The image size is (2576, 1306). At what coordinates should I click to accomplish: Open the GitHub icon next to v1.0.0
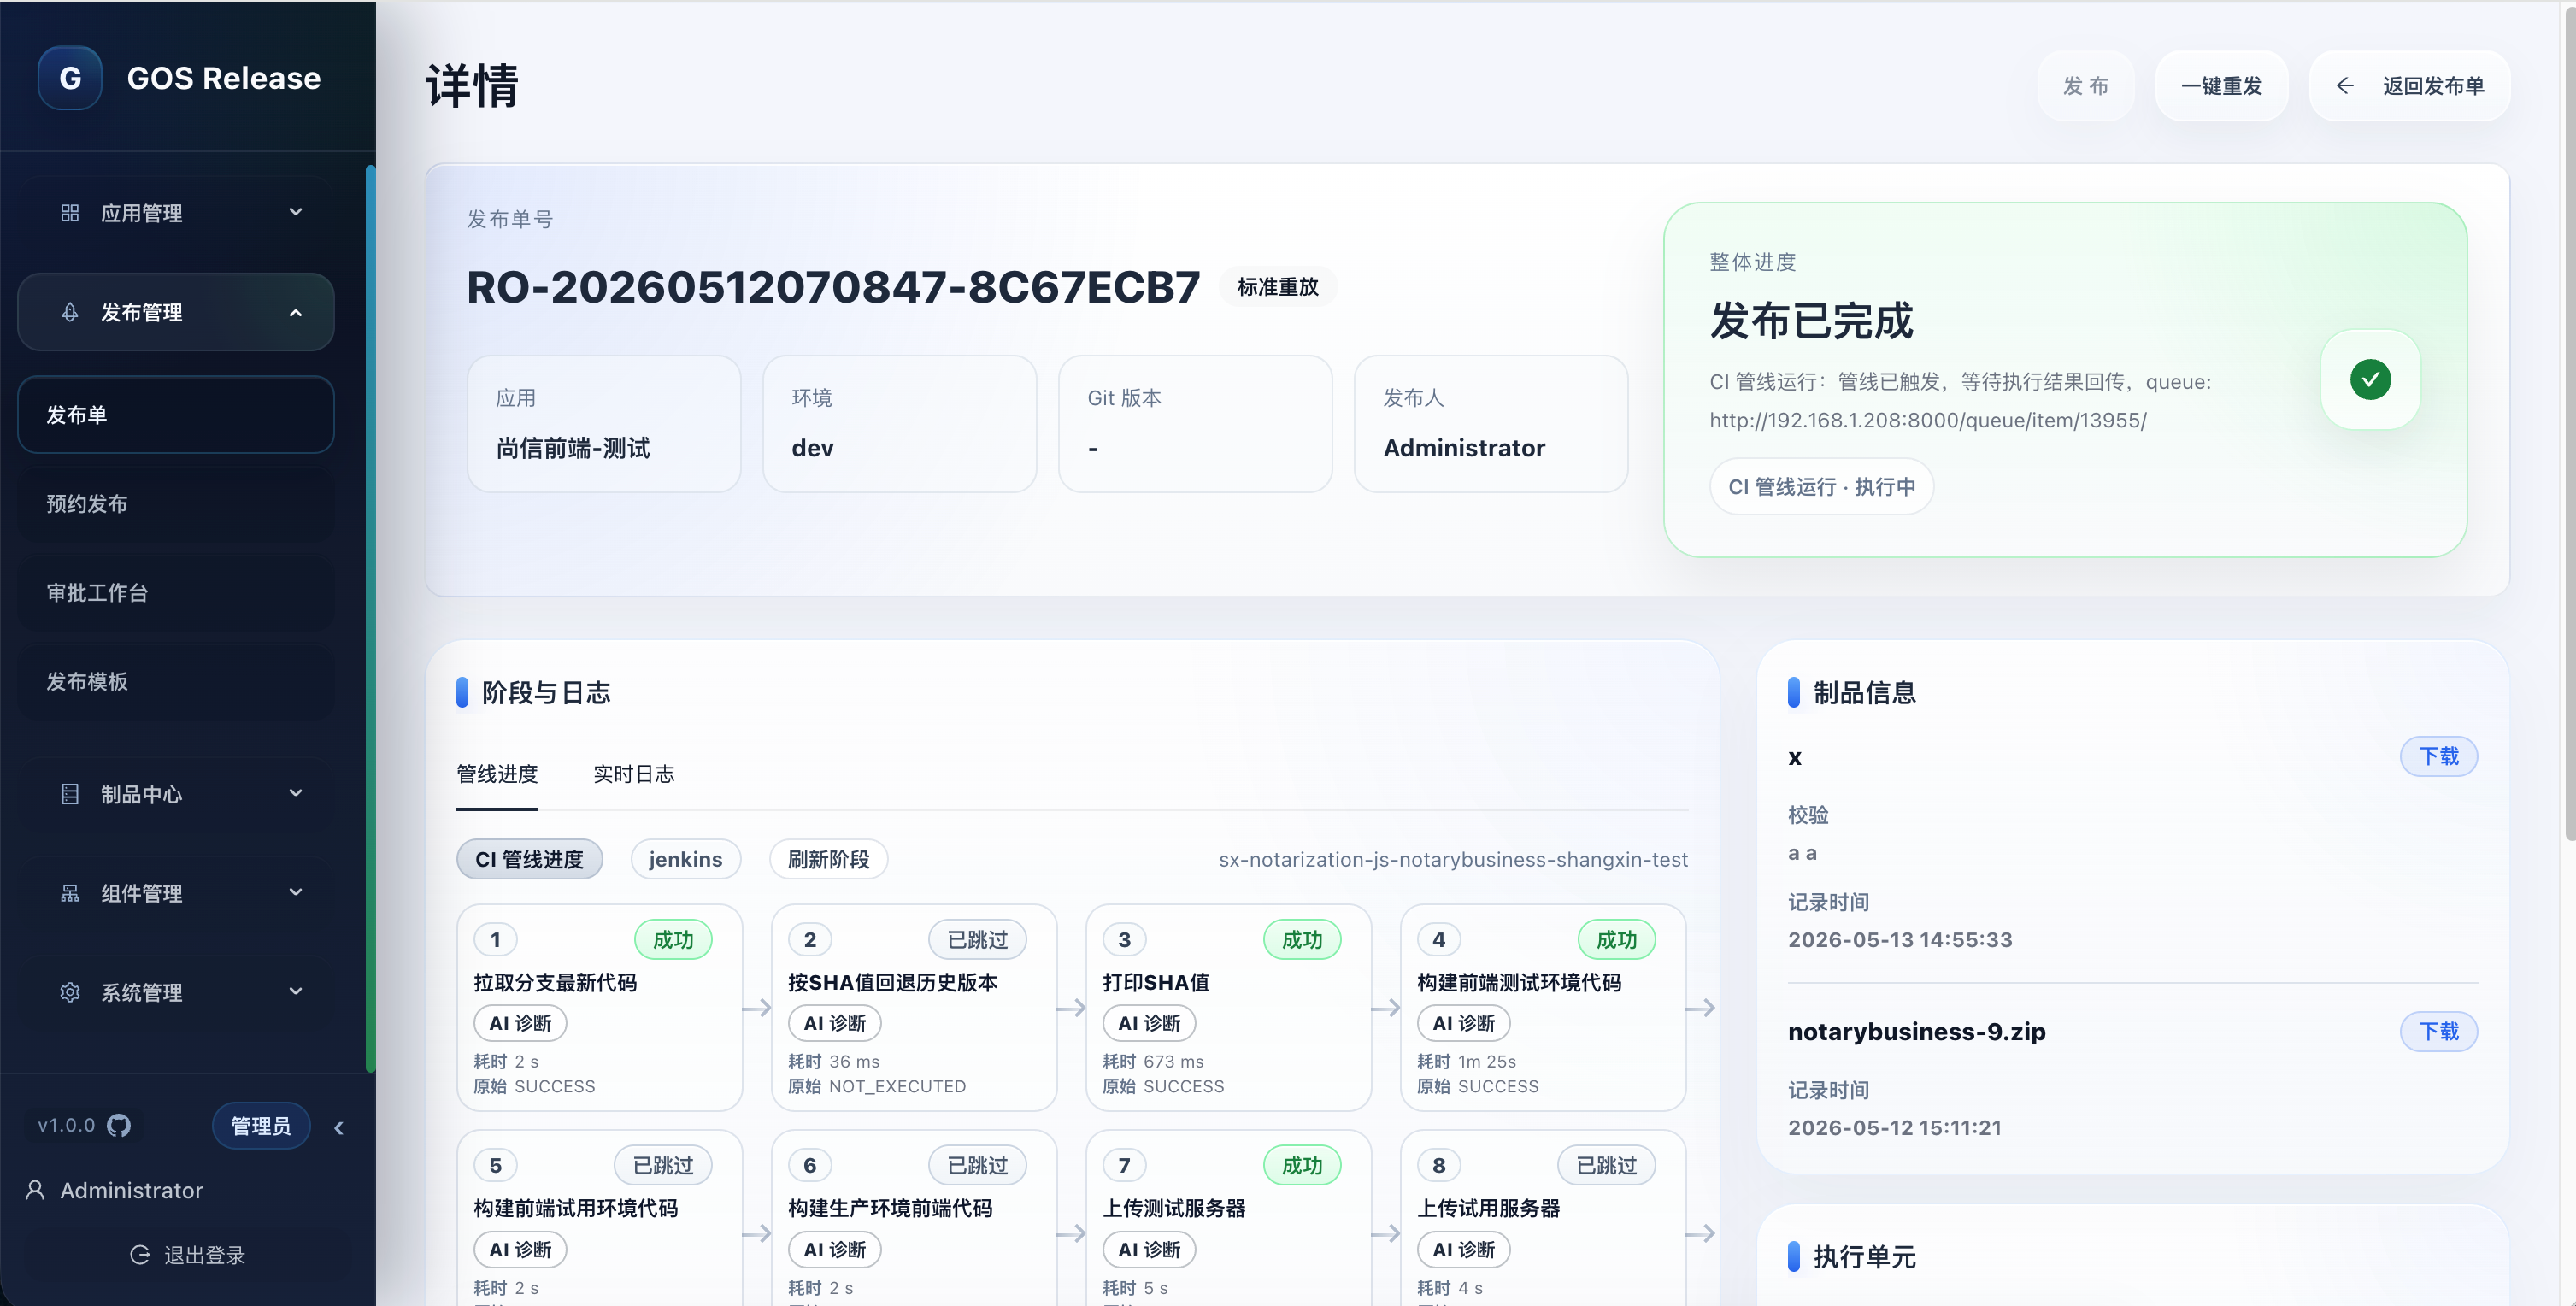point(119,1126)
